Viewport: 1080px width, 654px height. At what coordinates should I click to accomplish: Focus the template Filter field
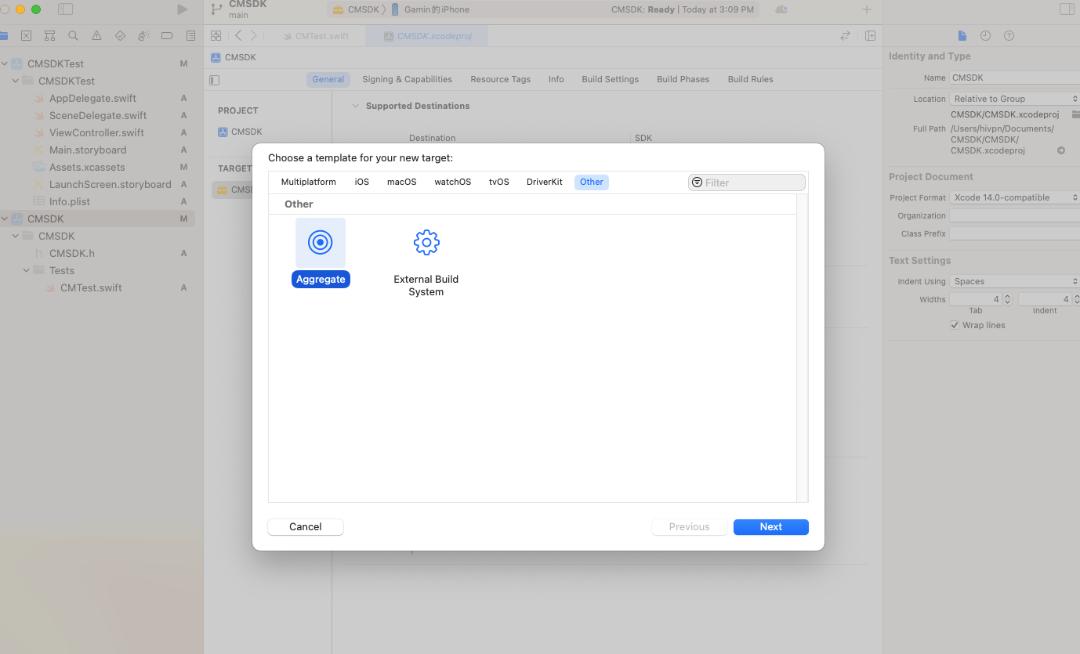click(747, 182)
